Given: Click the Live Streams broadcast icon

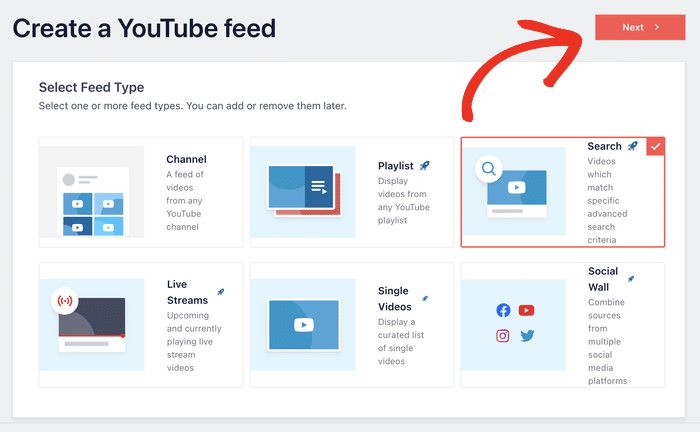Looking at the screenshot, I should click(65, 301).
